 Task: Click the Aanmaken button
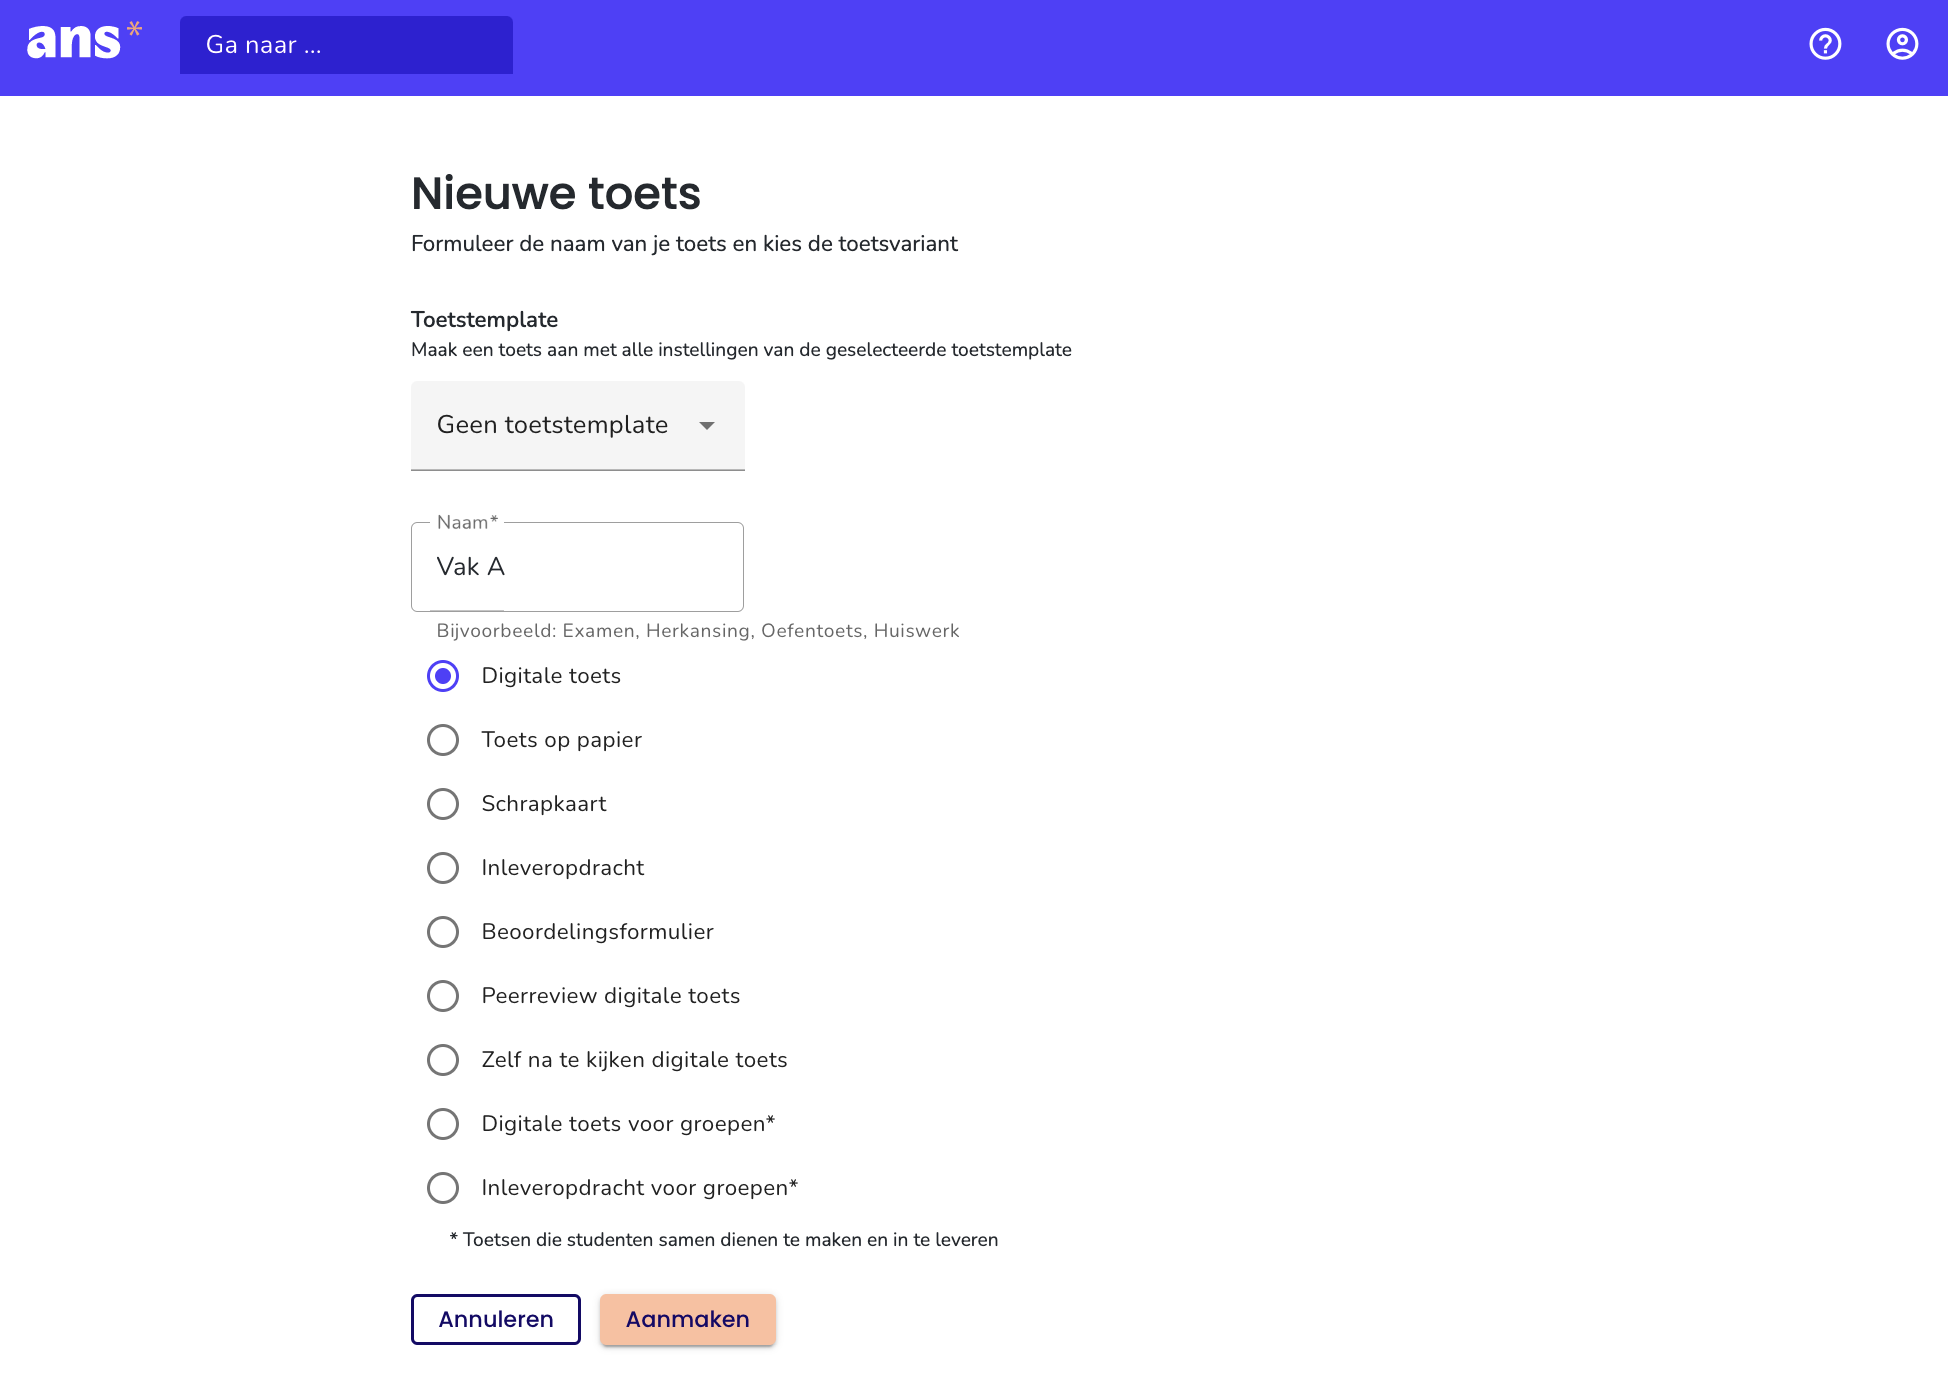pyautogui.click(x=688, y=1319)
